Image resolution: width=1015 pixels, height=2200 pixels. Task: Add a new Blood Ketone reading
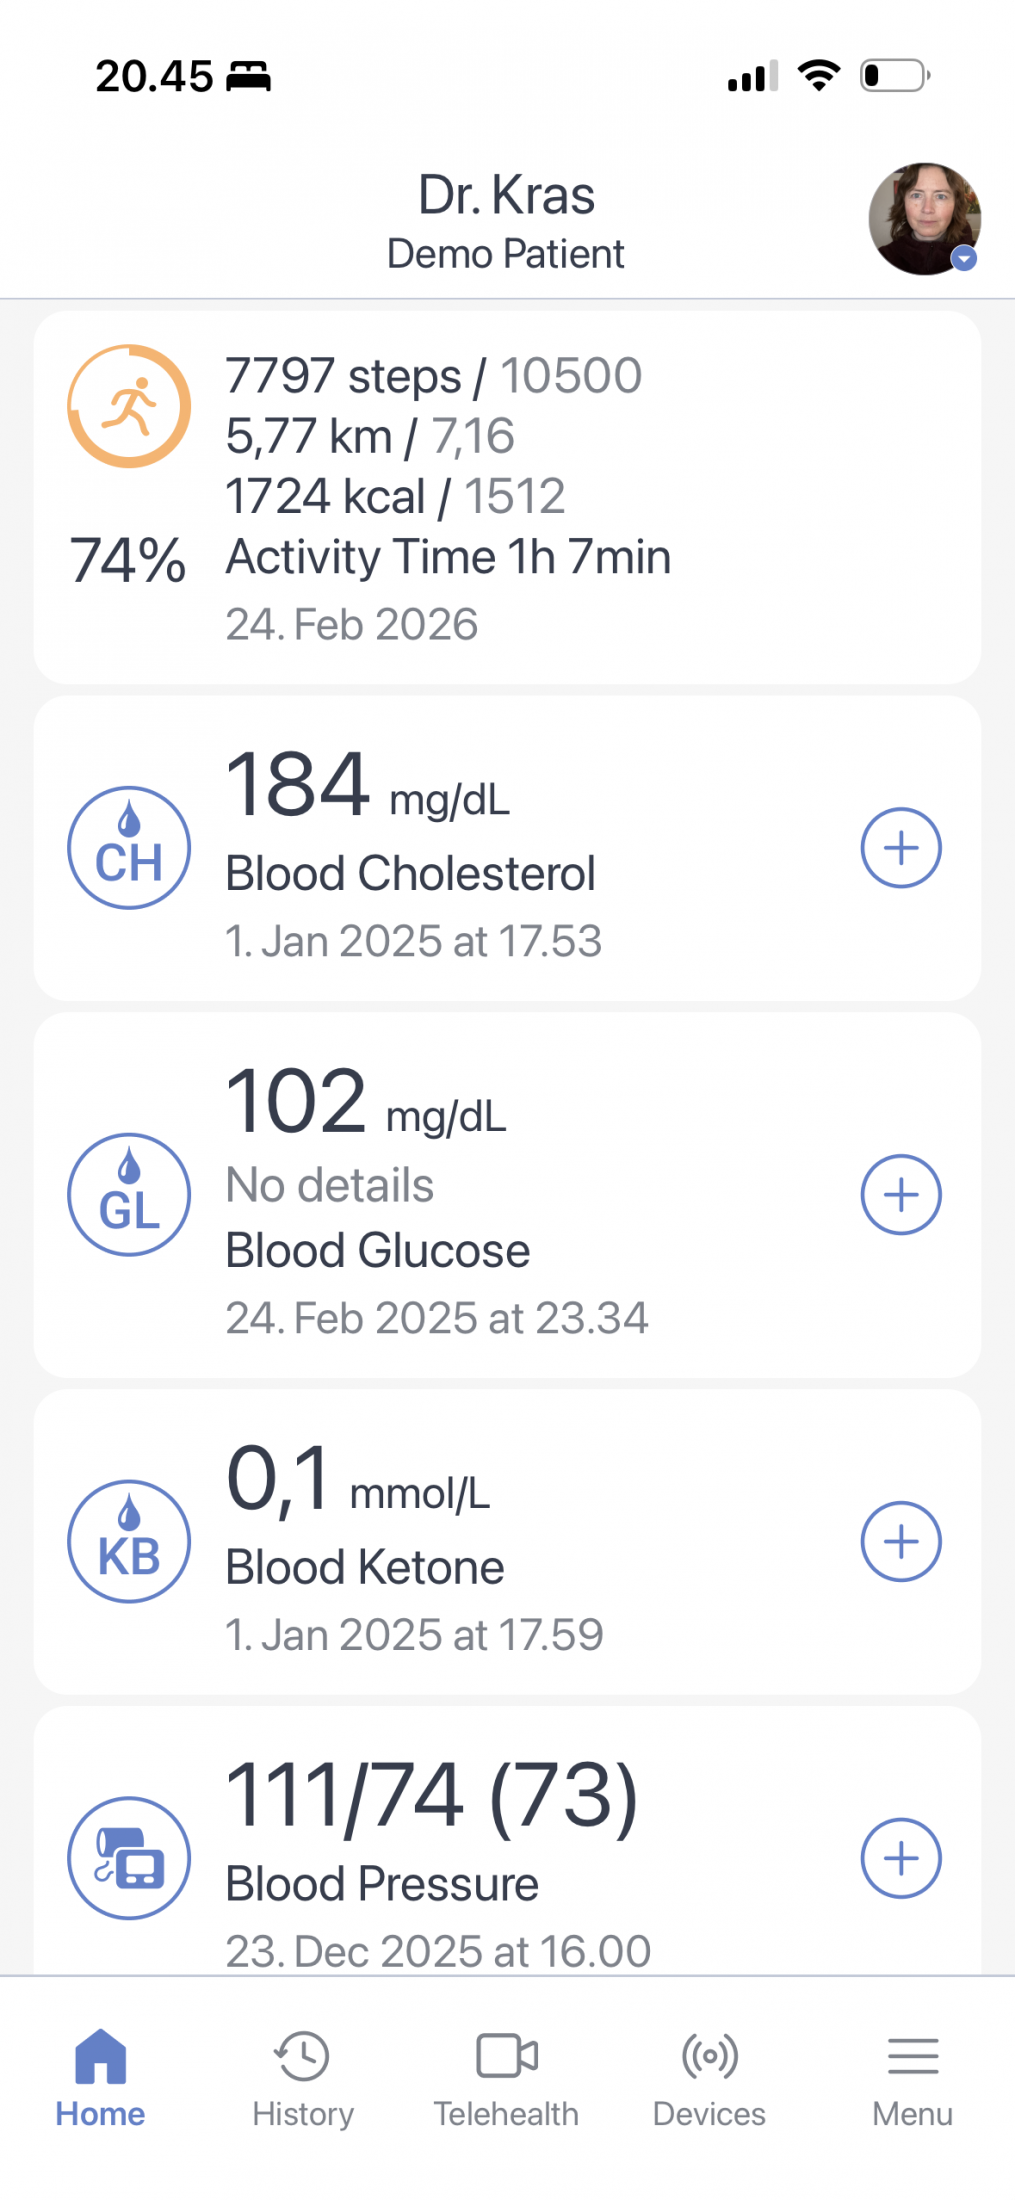901,1541
